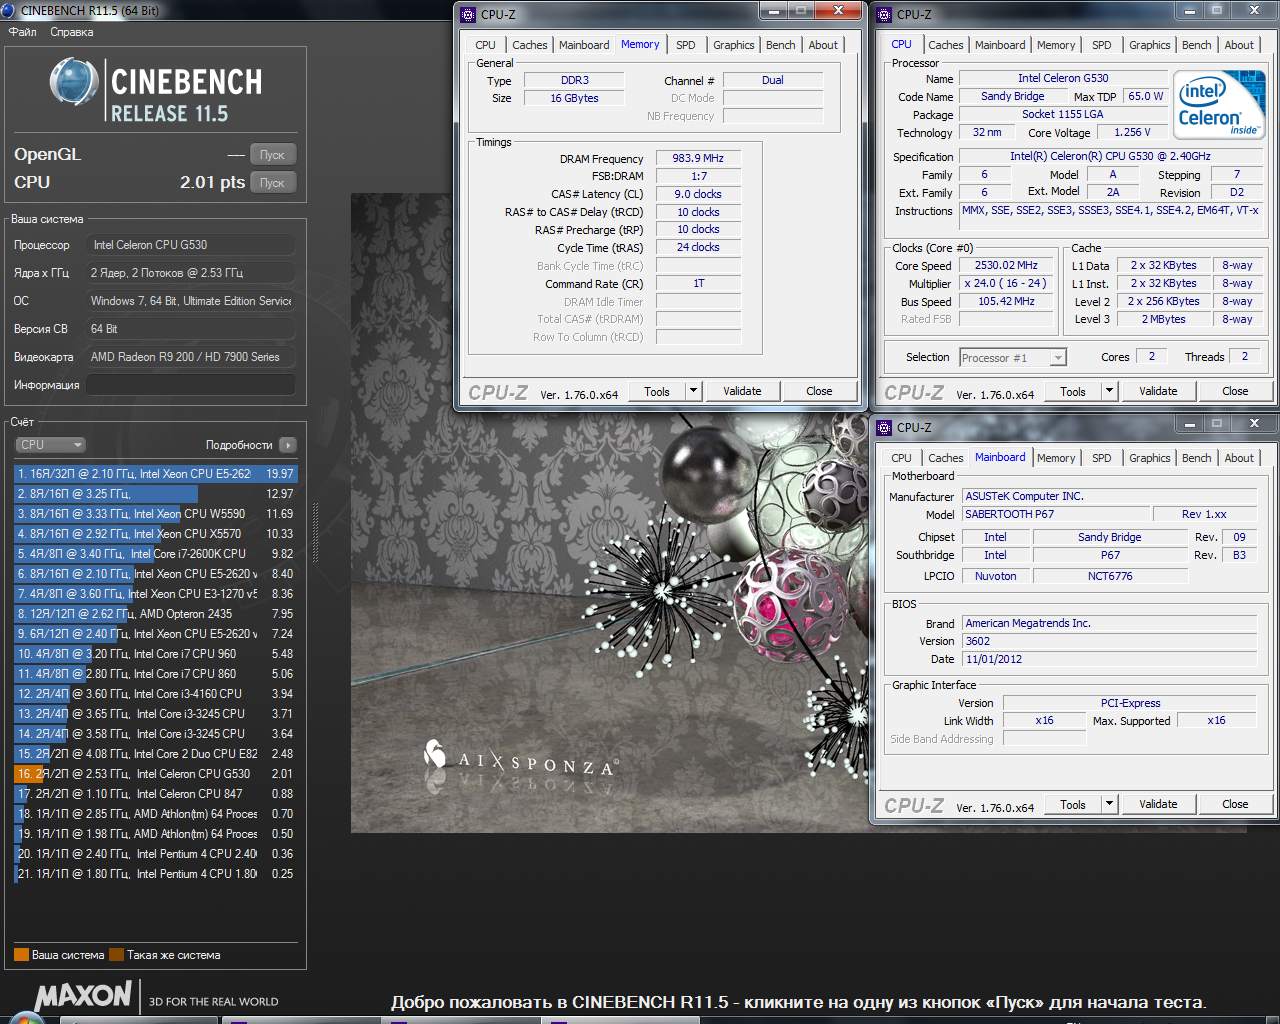Open CPU tab in Mainboard CPU-Z window
Image resolution: width=1280 pixels, height=1024 pixels.
(x=901, y=458)
